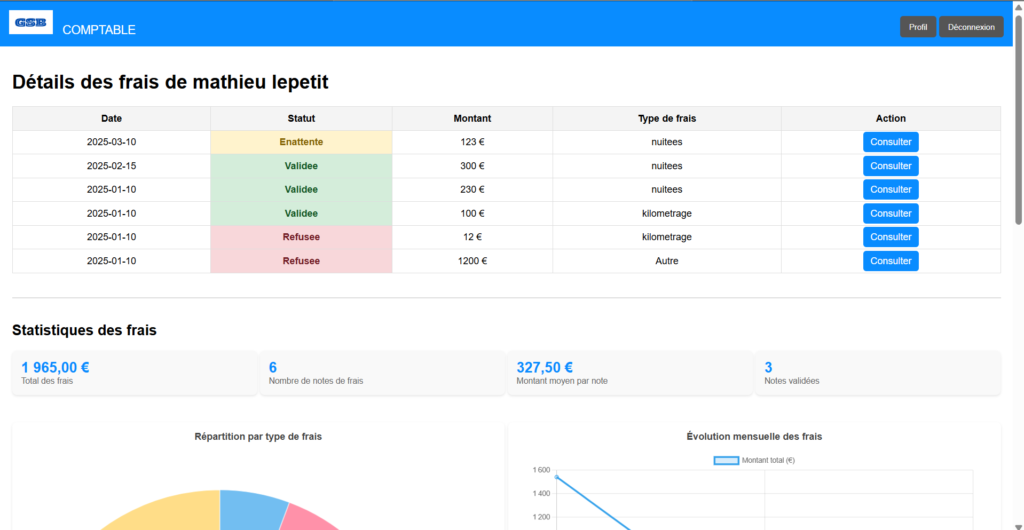Click the Notes validées card

click(878, 373)
